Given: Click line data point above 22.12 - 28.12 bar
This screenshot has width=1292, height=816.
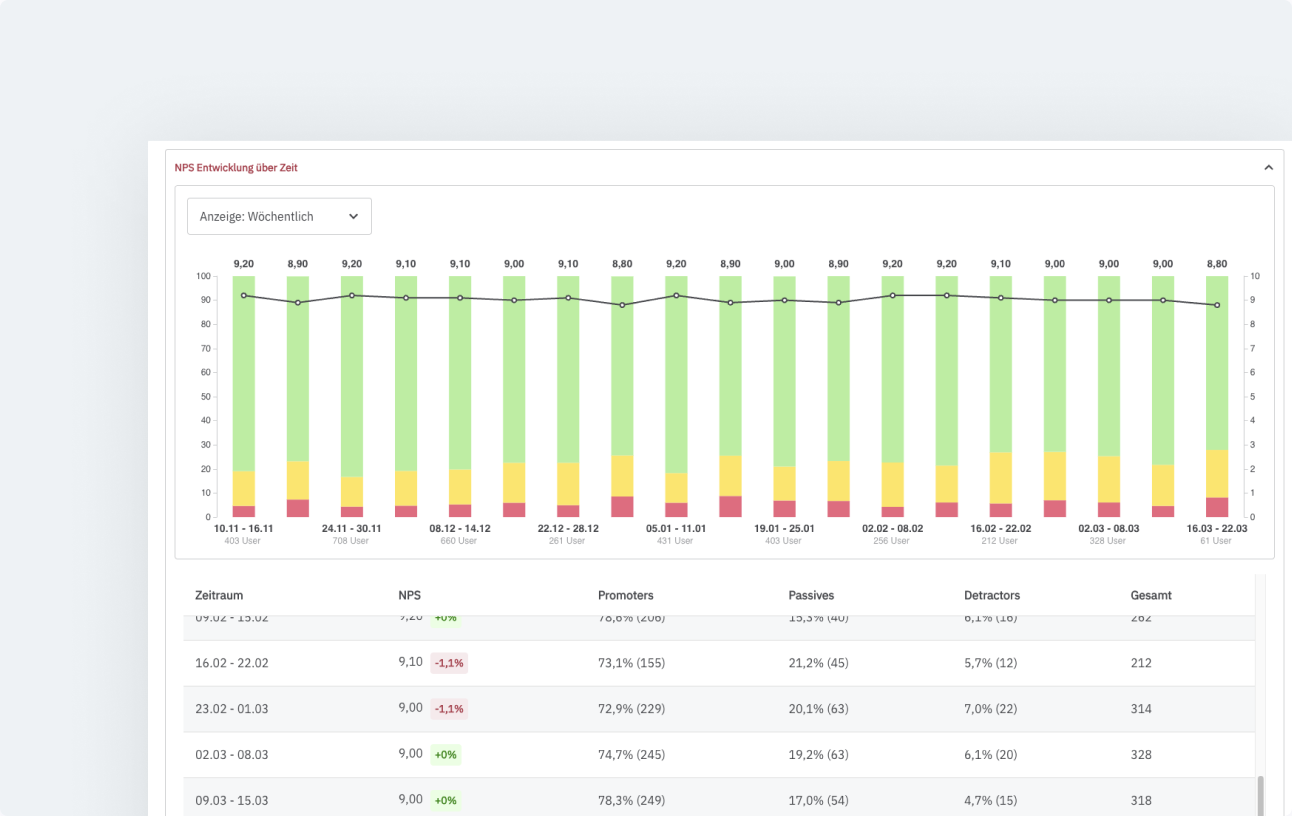Looking at the screenshot, I should coord(568,298).
